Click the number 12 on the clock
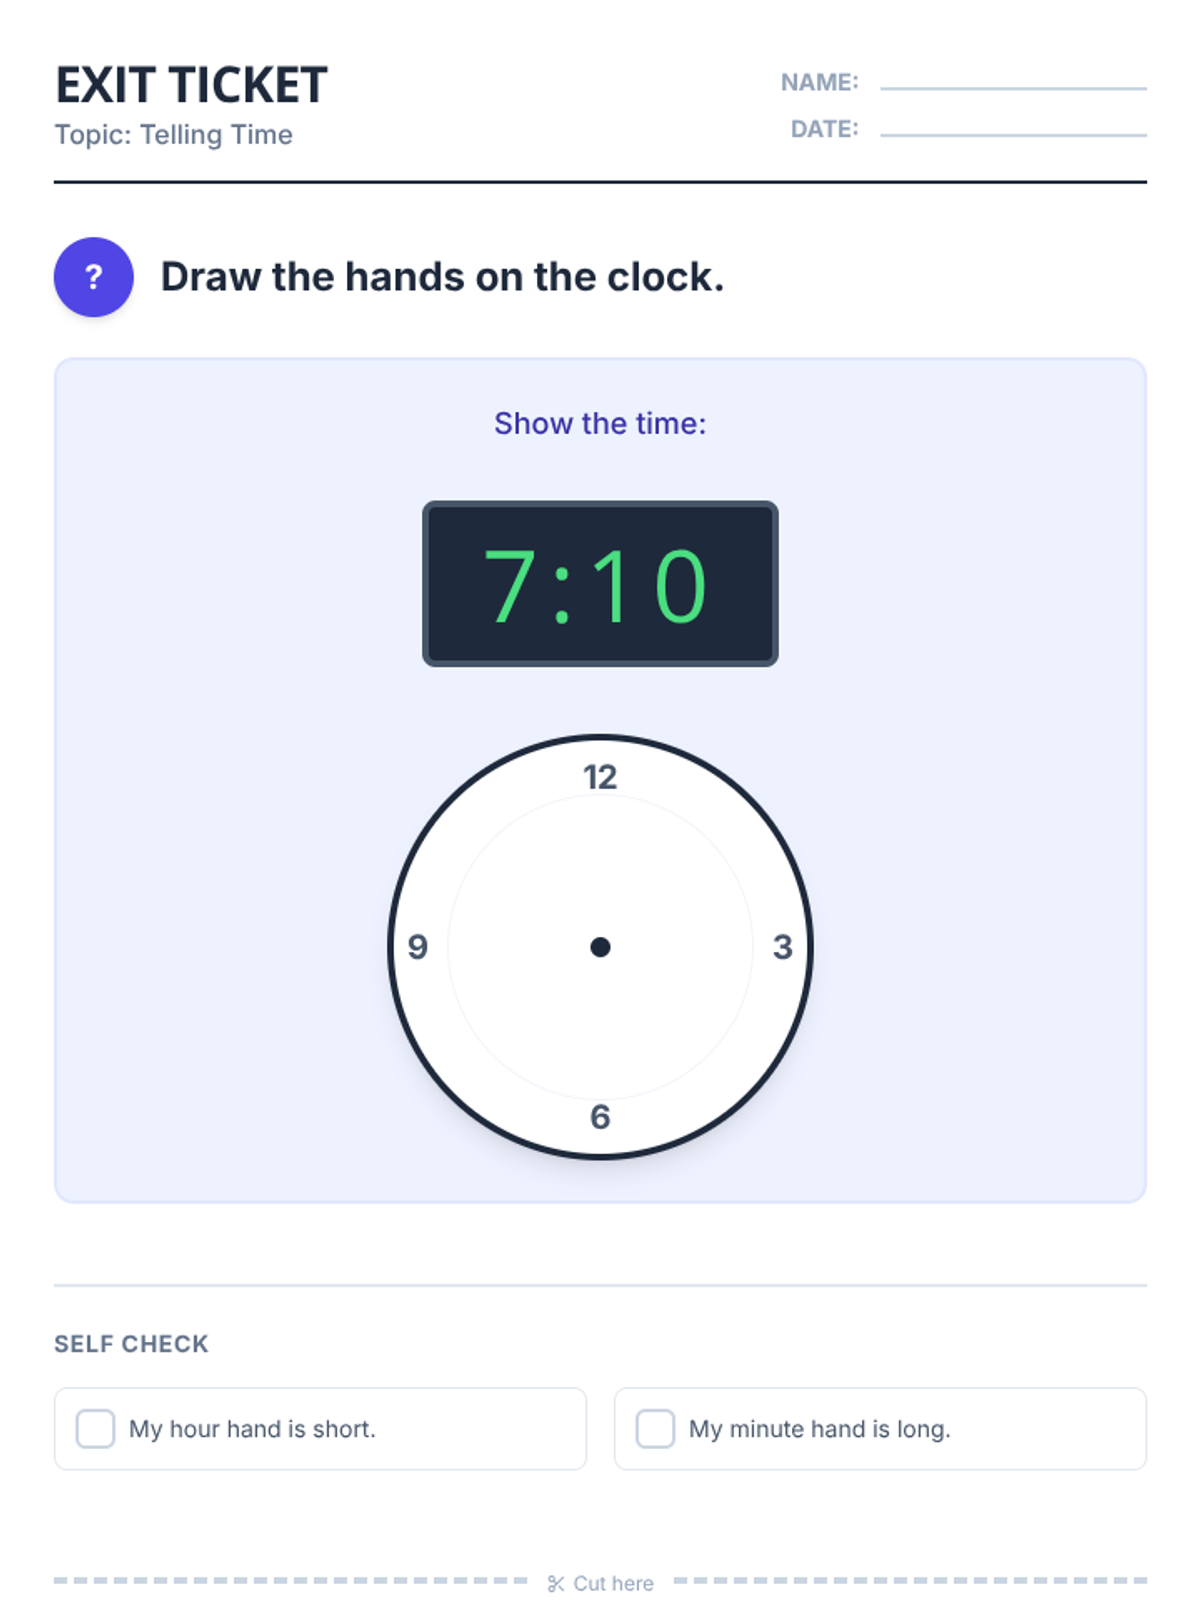The width and height of the screenshot is (1200, 1600). 600,777
